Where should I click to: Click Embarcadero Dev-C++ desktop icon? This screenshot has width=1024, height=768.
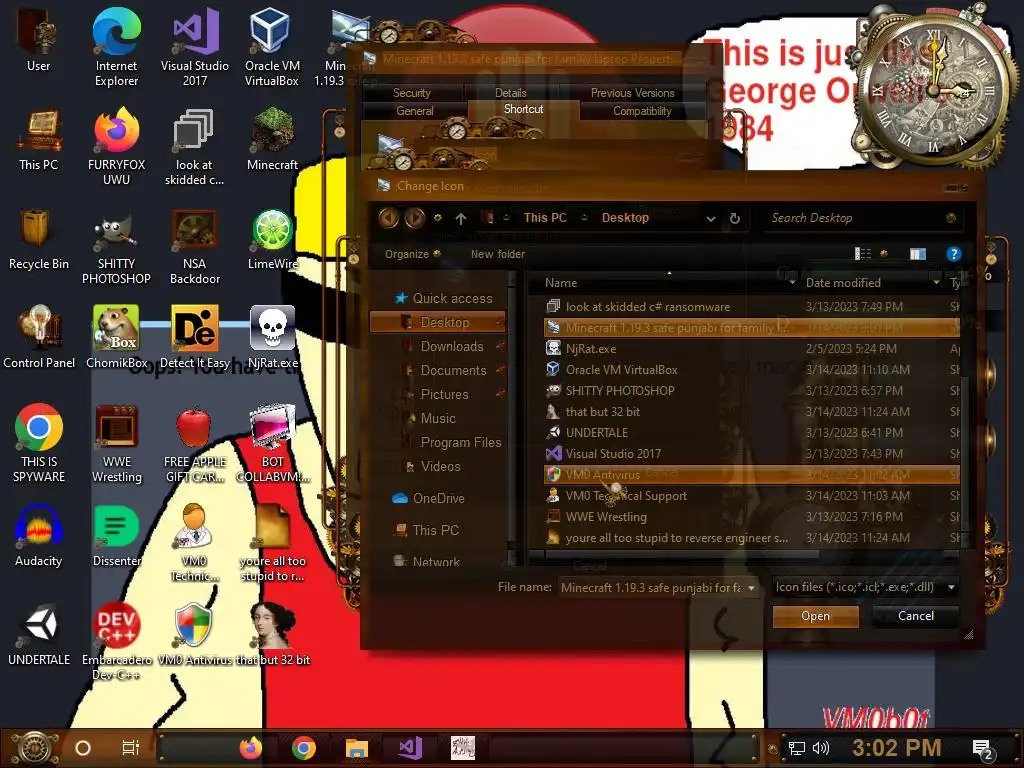[x=116, y=641]
